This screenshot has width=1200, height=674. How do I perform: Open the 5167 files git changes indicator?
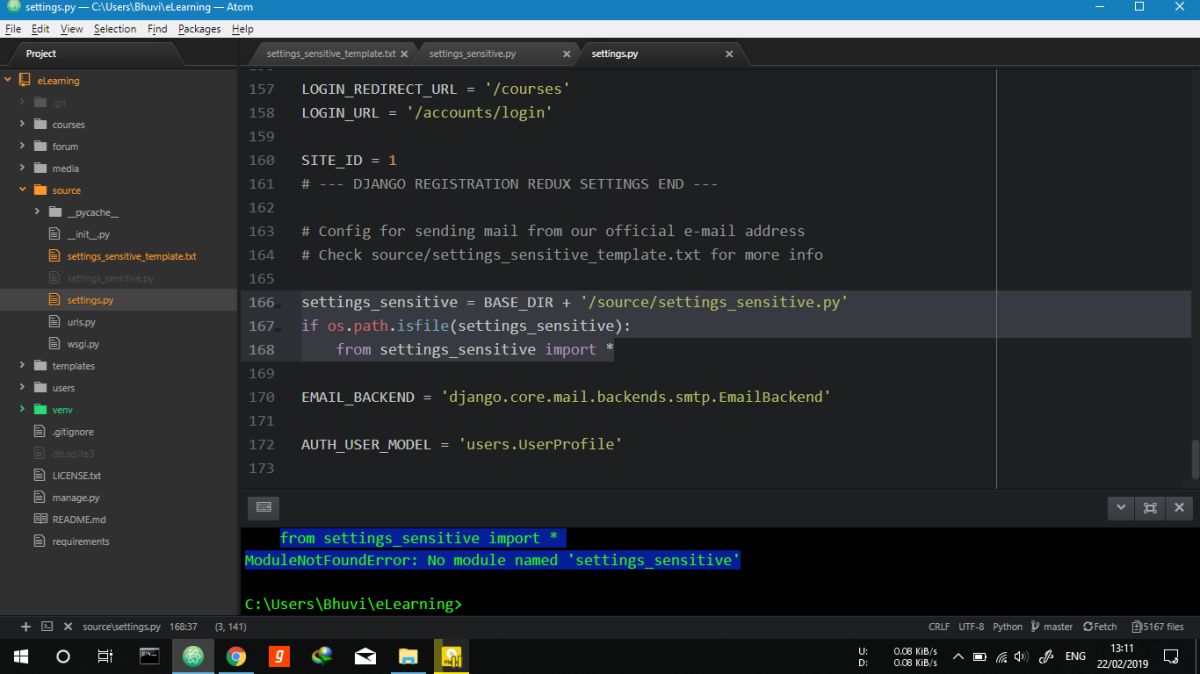coord(1158,627)
